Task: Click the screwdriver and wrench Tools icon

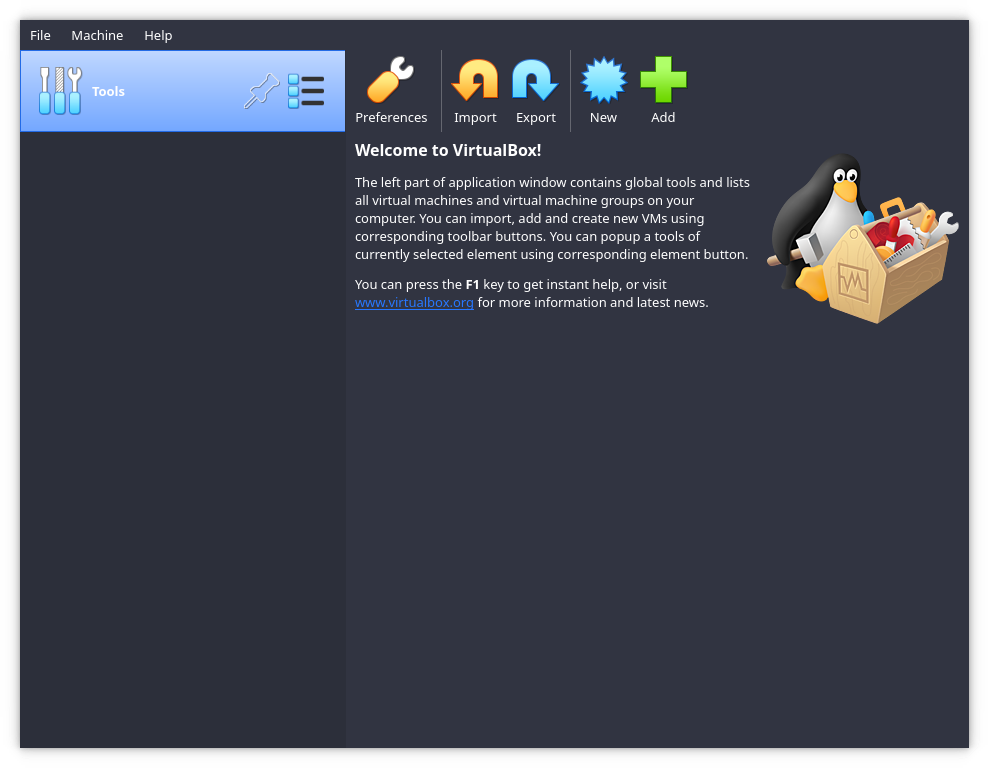Action: [60, 91]
